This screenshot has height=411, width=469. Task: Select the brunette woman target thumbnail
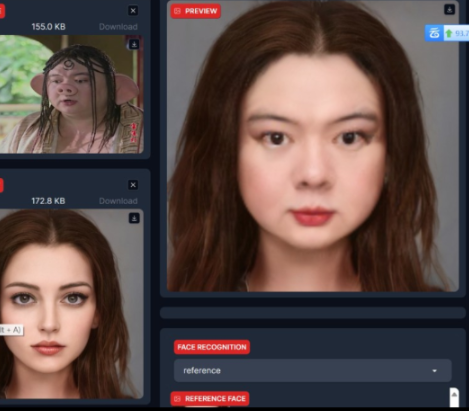[x=71, y=304]
